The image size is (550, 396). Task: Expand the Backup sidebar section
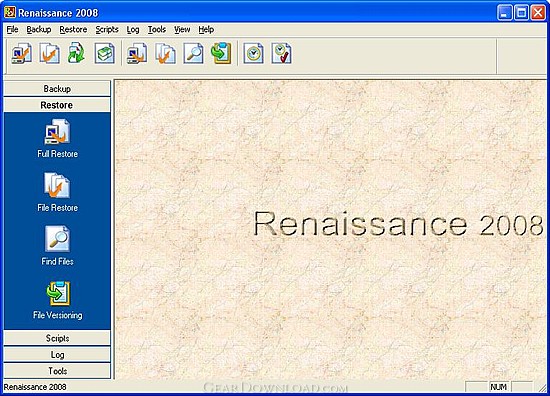(x=57, y=88)
